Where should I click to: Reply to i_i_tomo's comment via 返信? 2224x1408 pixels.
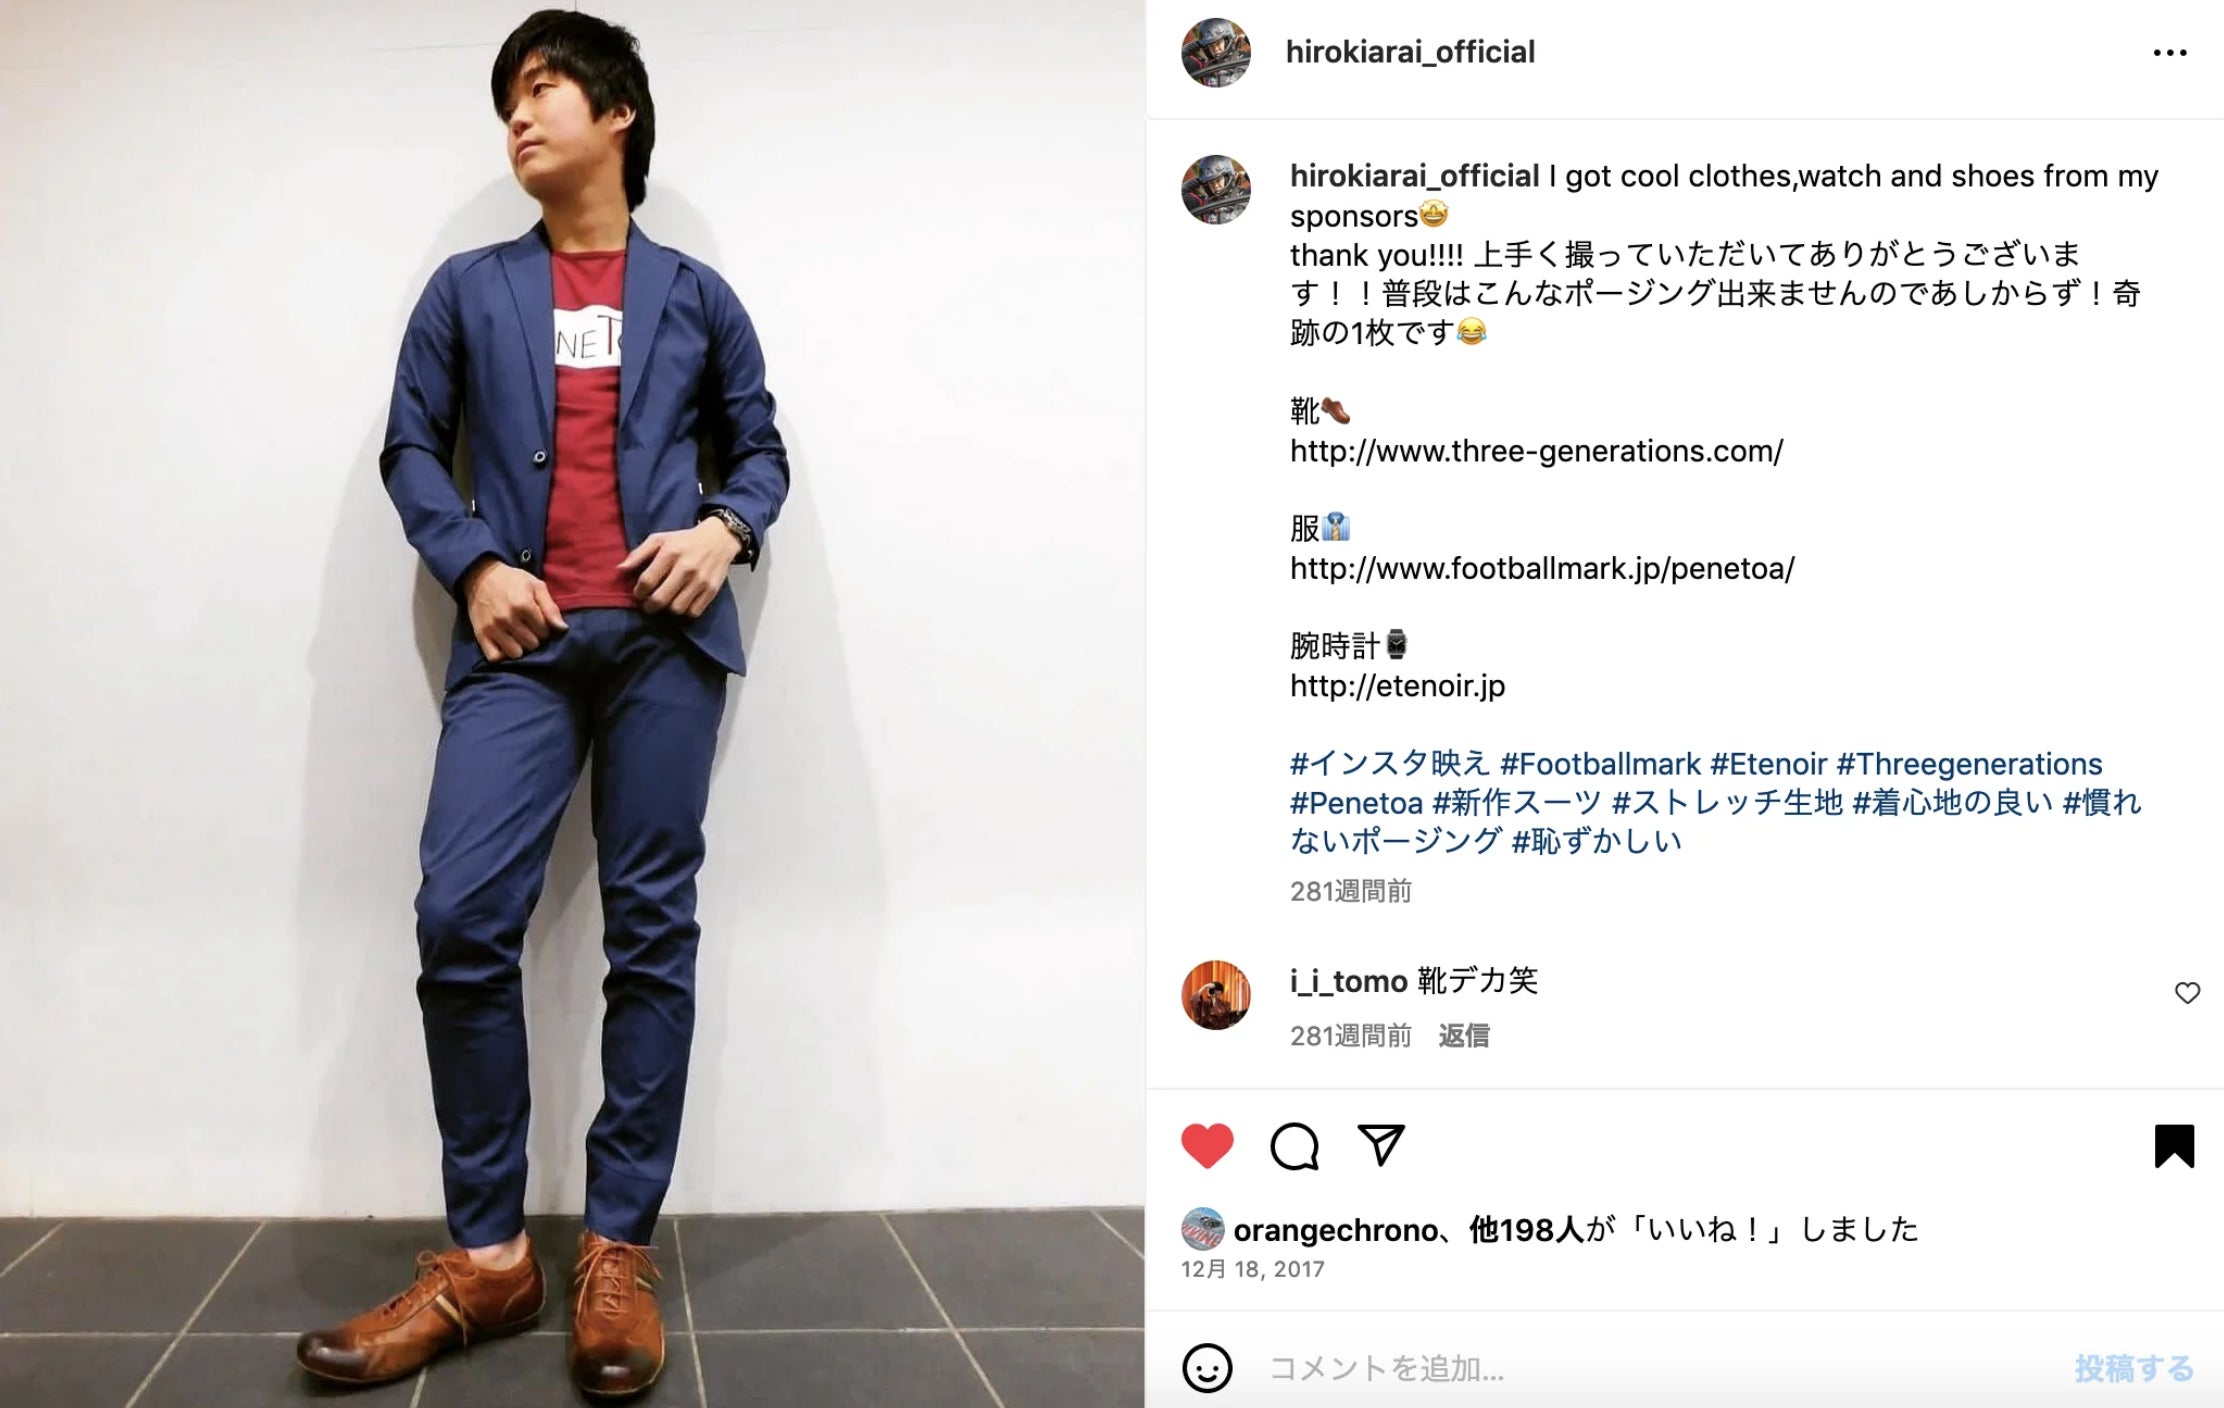[1464, 1035]
